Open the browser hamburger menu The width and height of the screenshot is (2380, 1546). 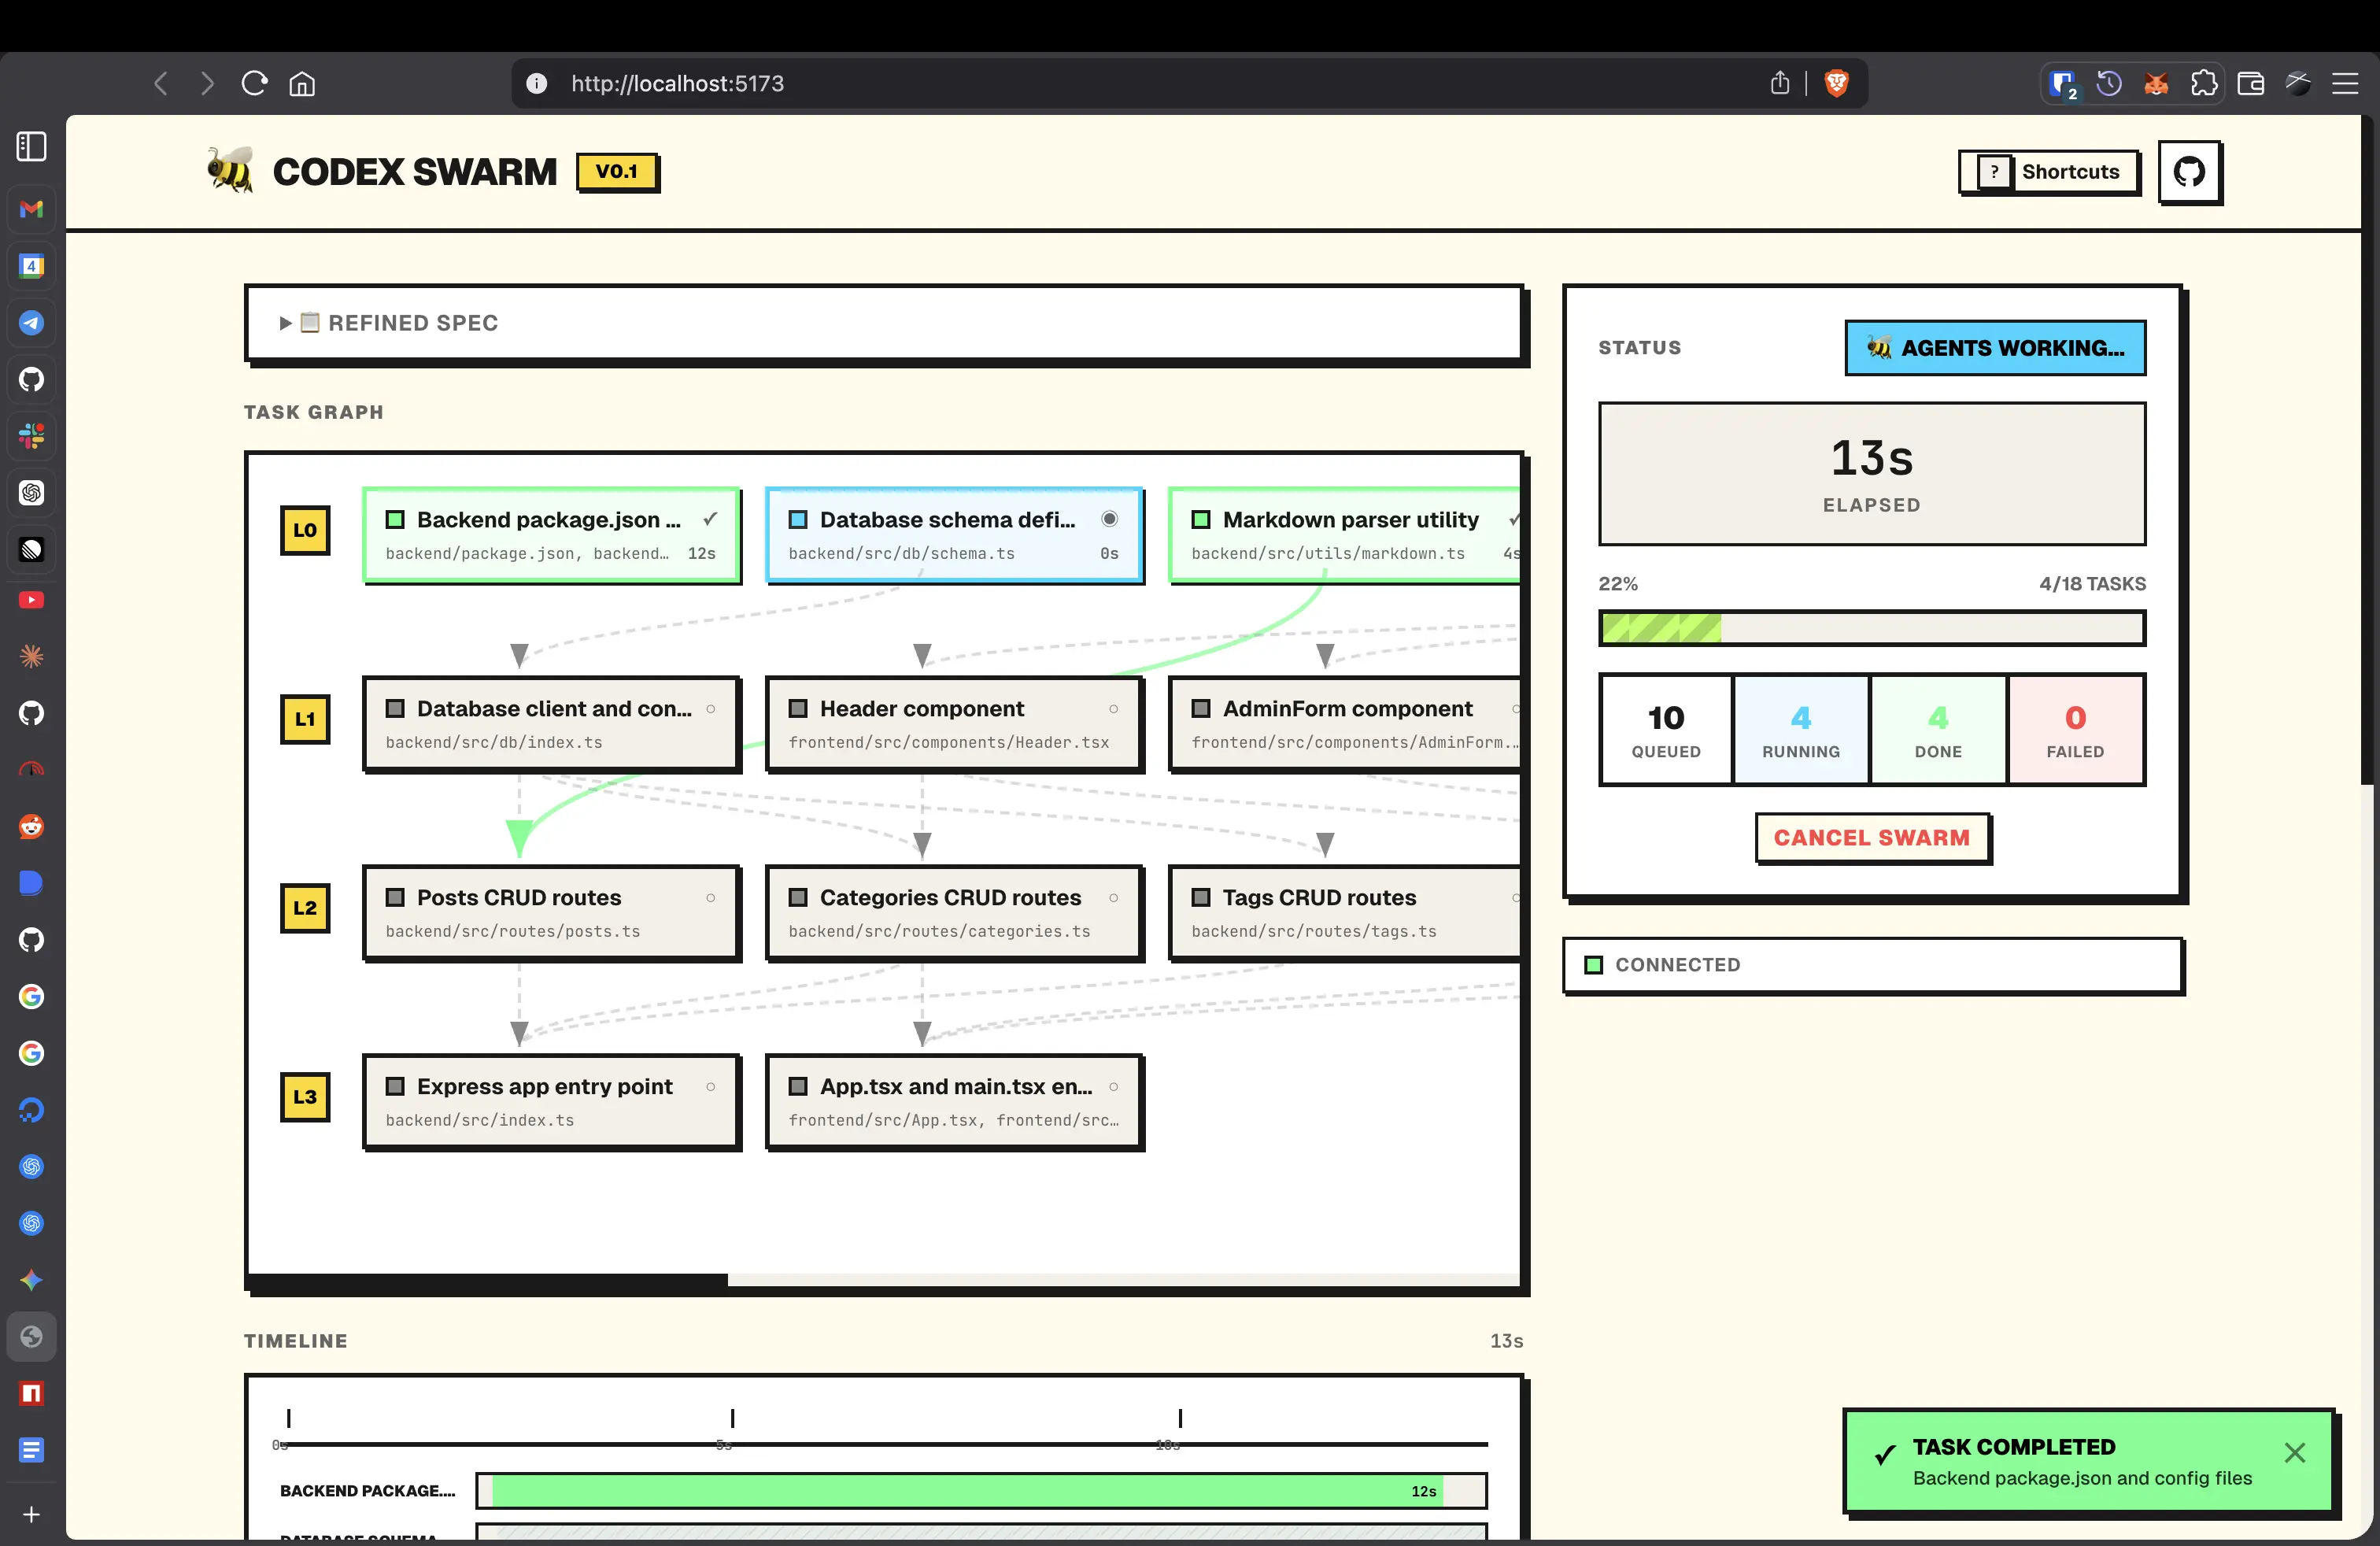pos(2345,83)
